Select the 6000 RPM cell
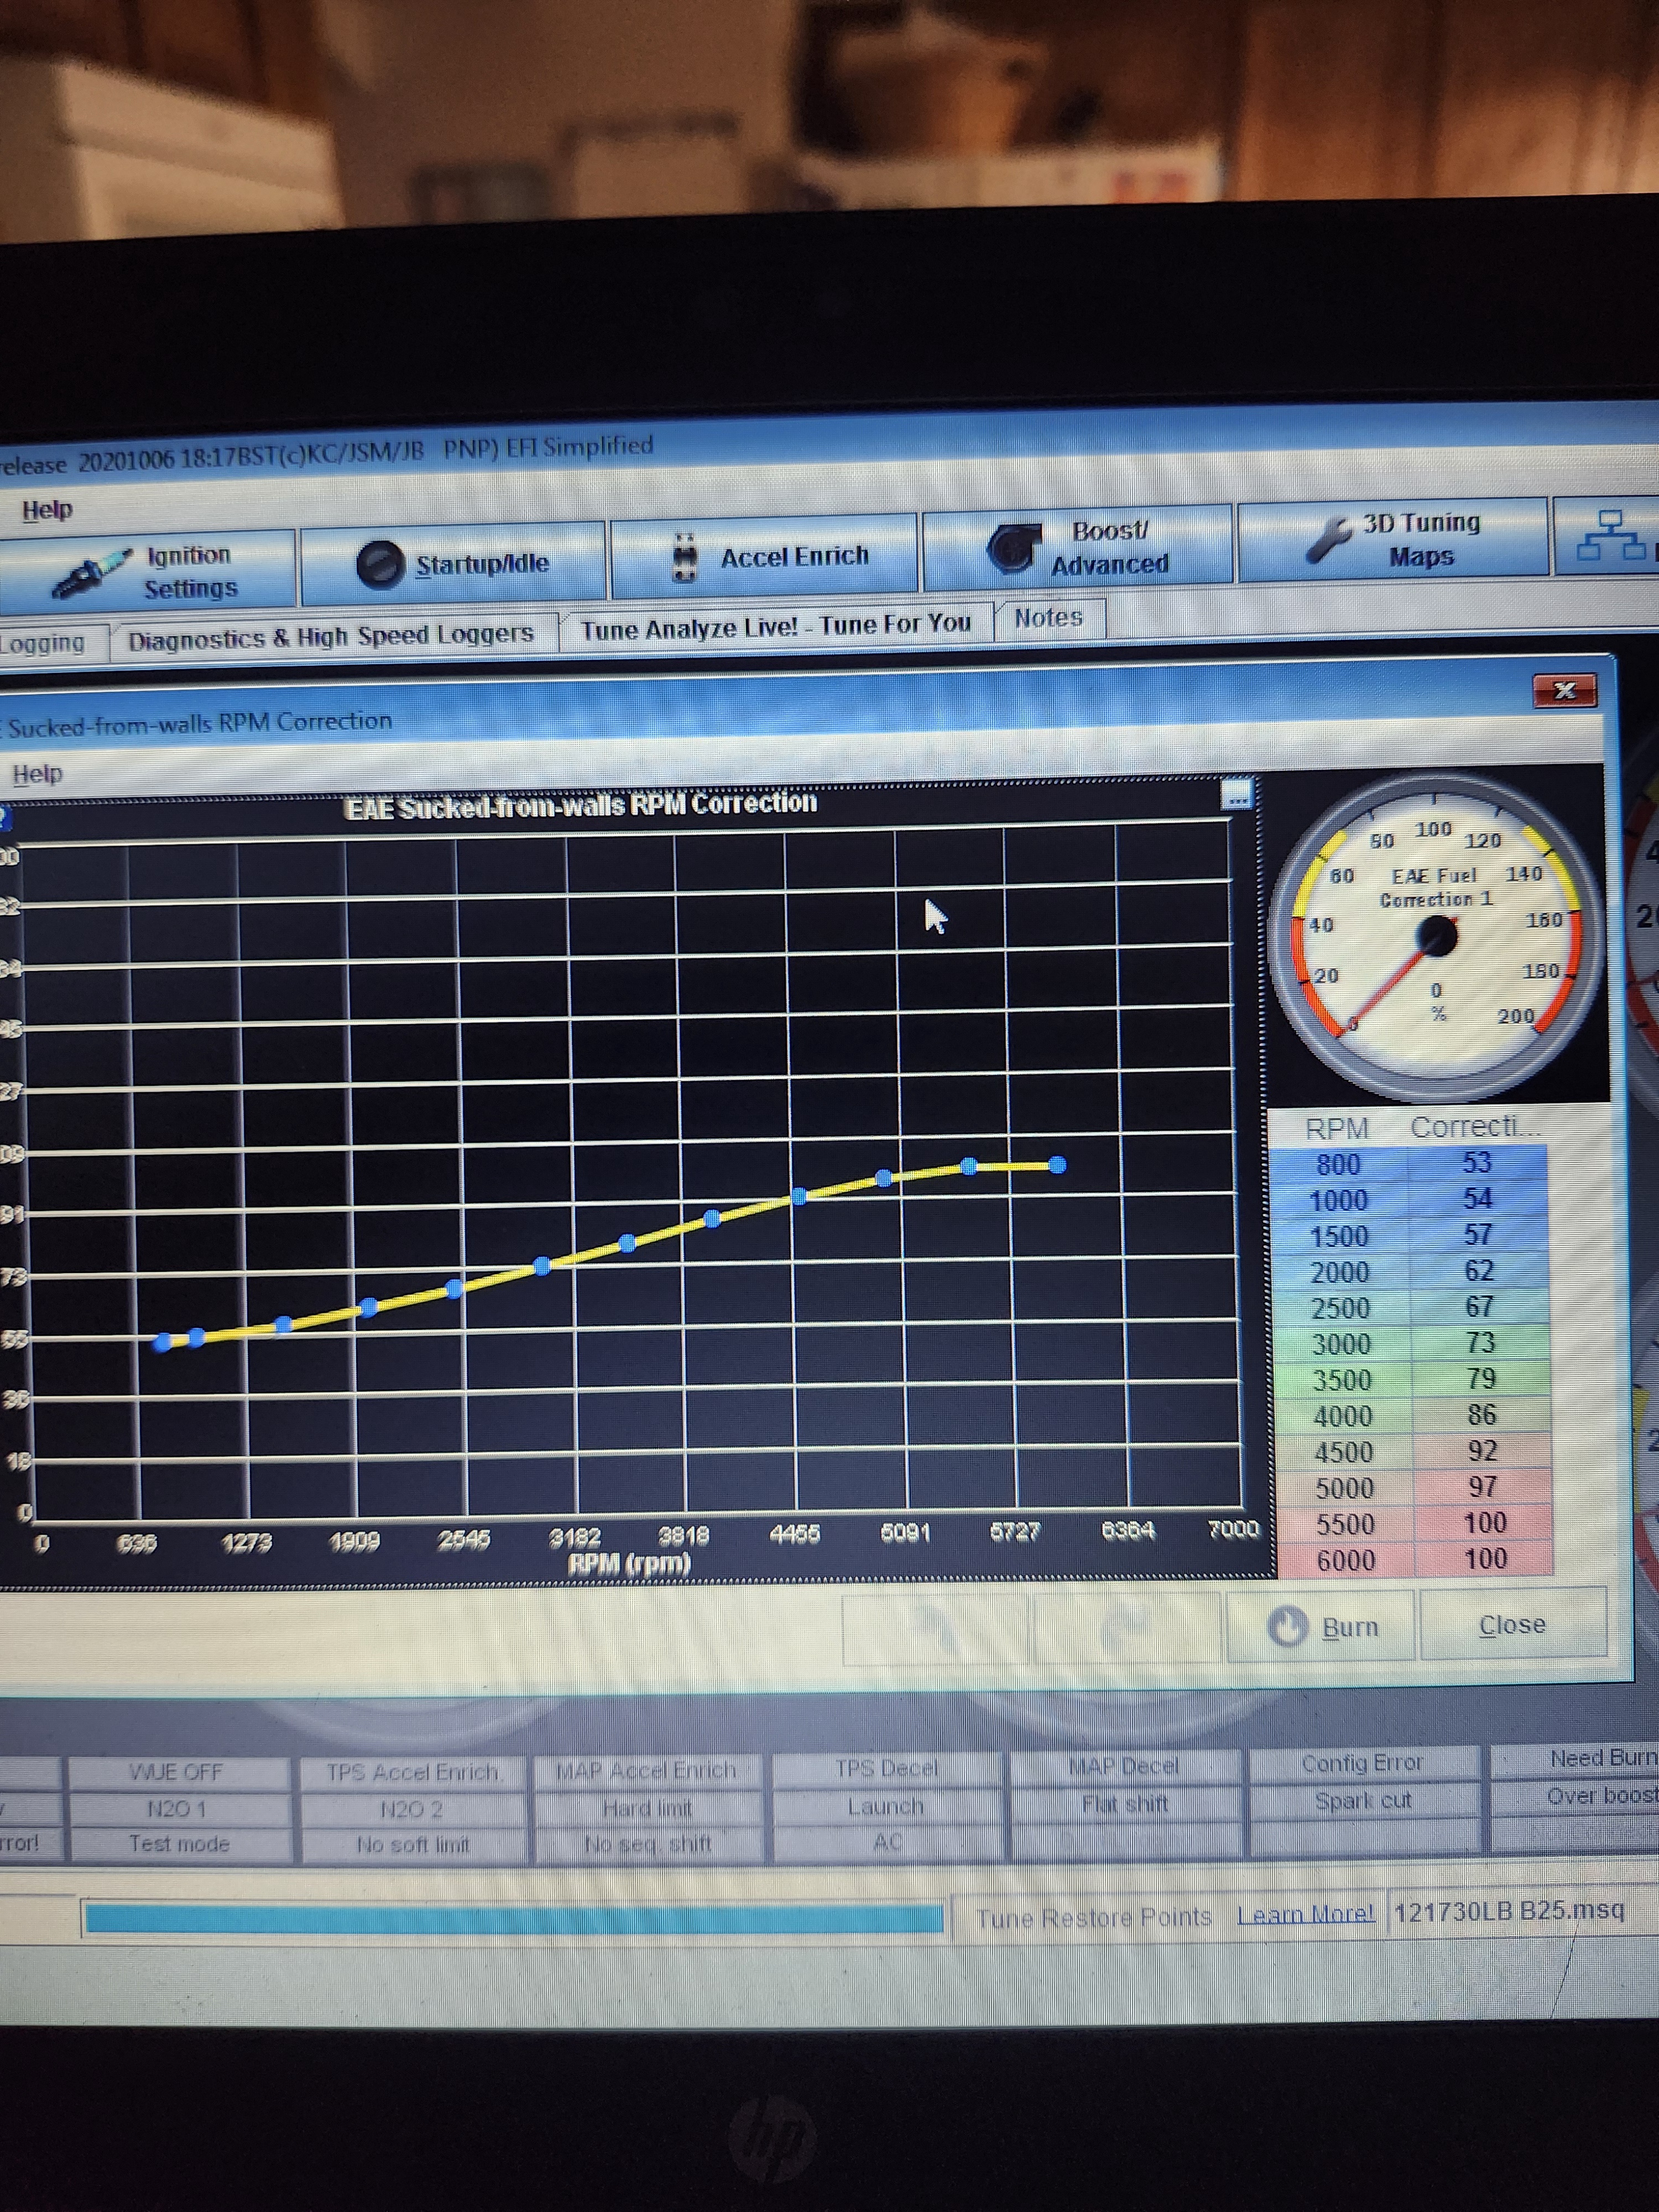 click(x=1346, y=1561)
